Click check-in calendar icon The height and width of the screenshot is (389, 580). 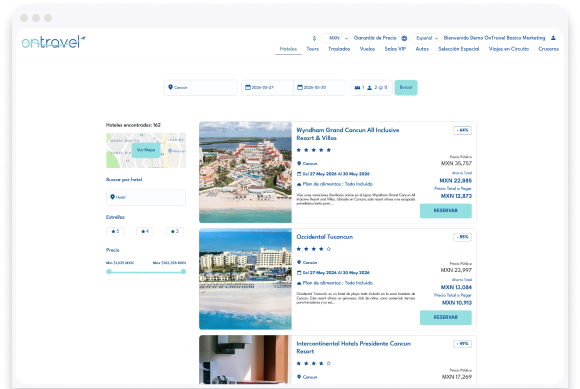(x=248, y=87)
